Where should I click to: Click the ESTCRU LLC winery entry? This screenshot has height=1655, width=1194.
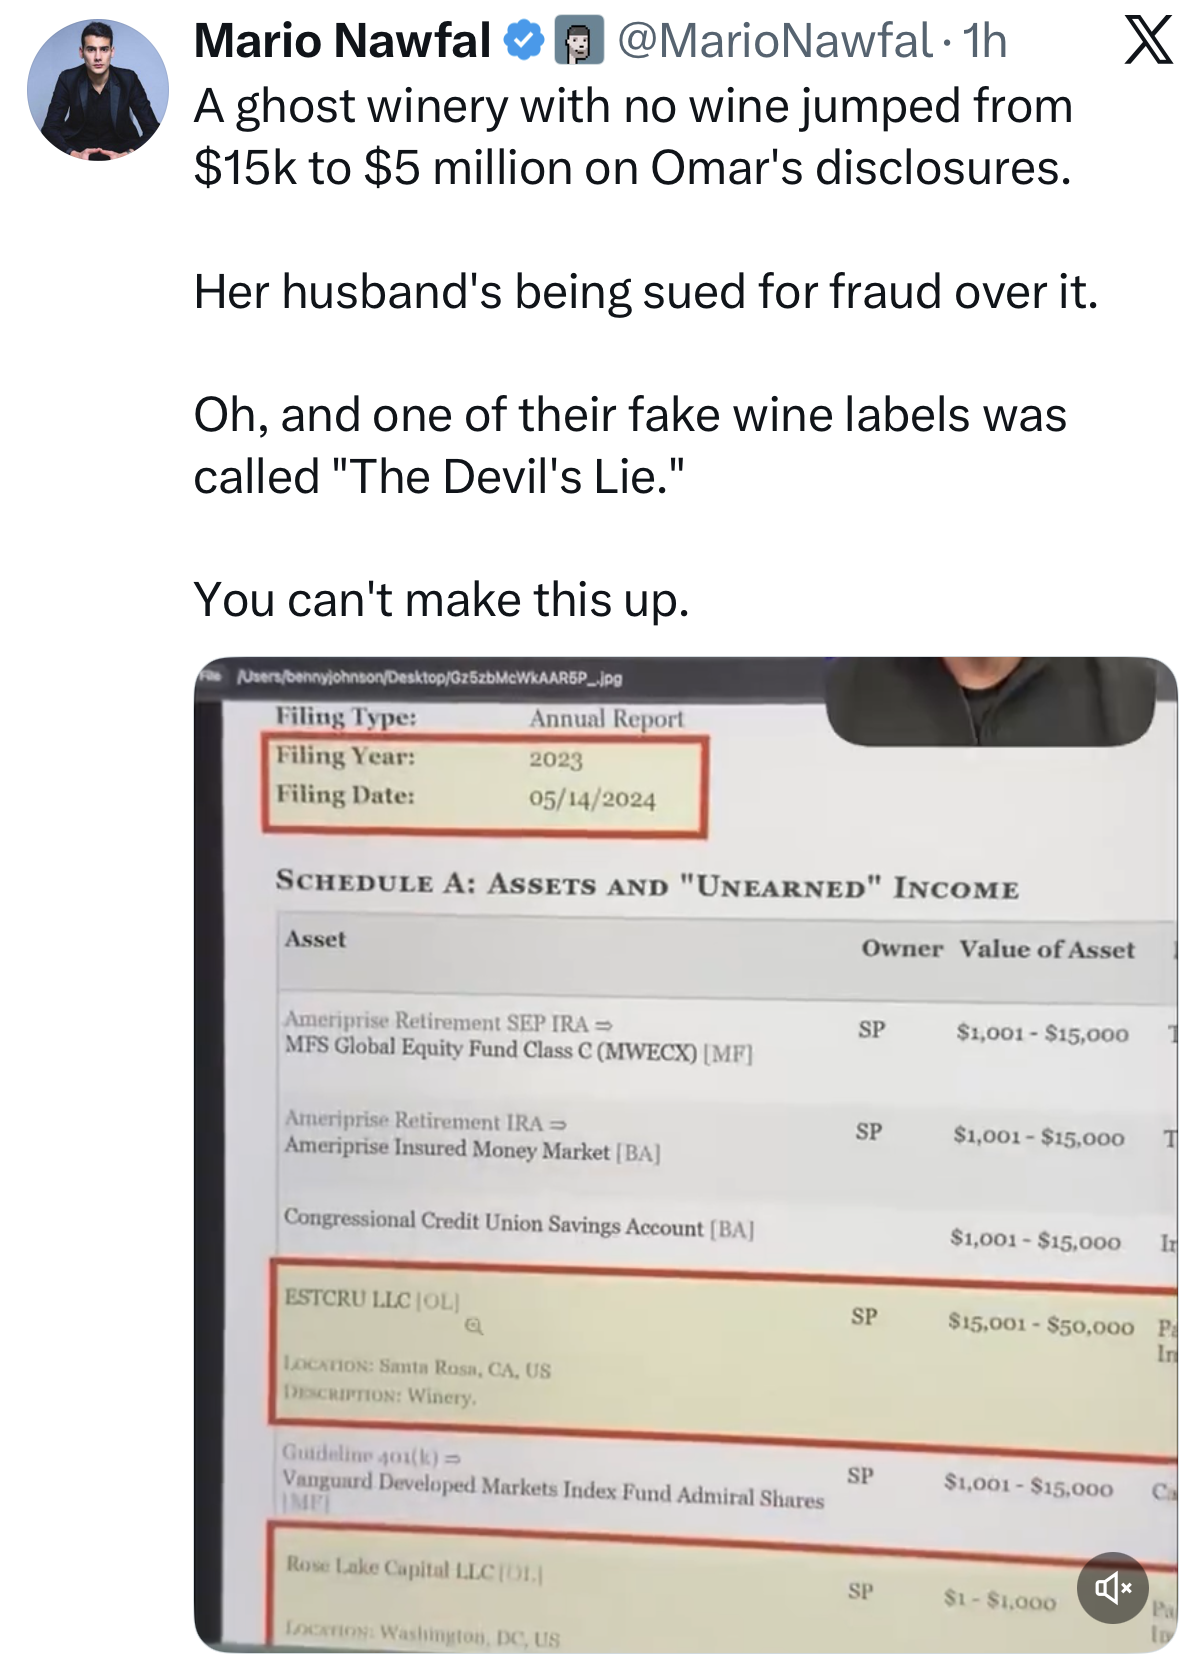pyautogui.click(x=372, y=1299)
